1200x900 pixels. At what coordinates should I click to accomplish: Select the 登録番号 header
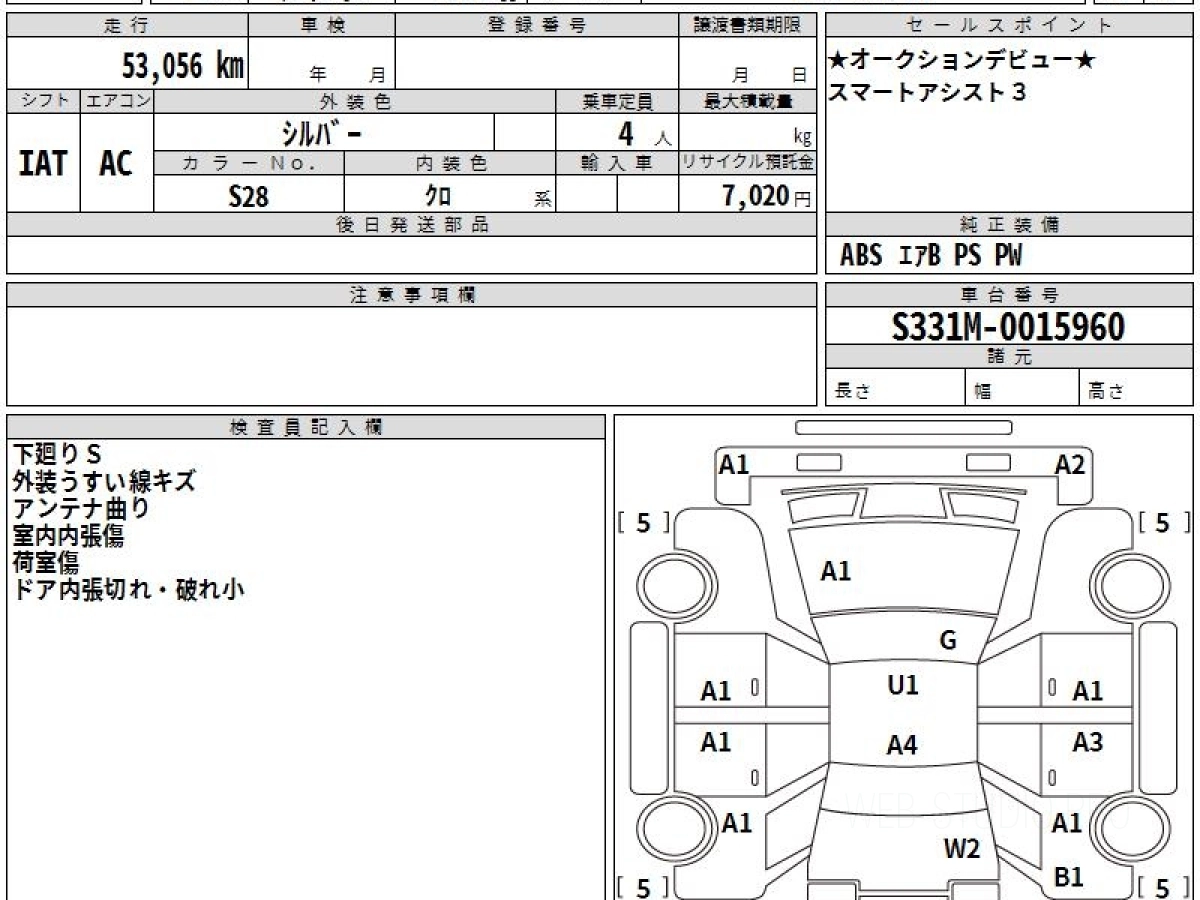[x=537, y=26]
